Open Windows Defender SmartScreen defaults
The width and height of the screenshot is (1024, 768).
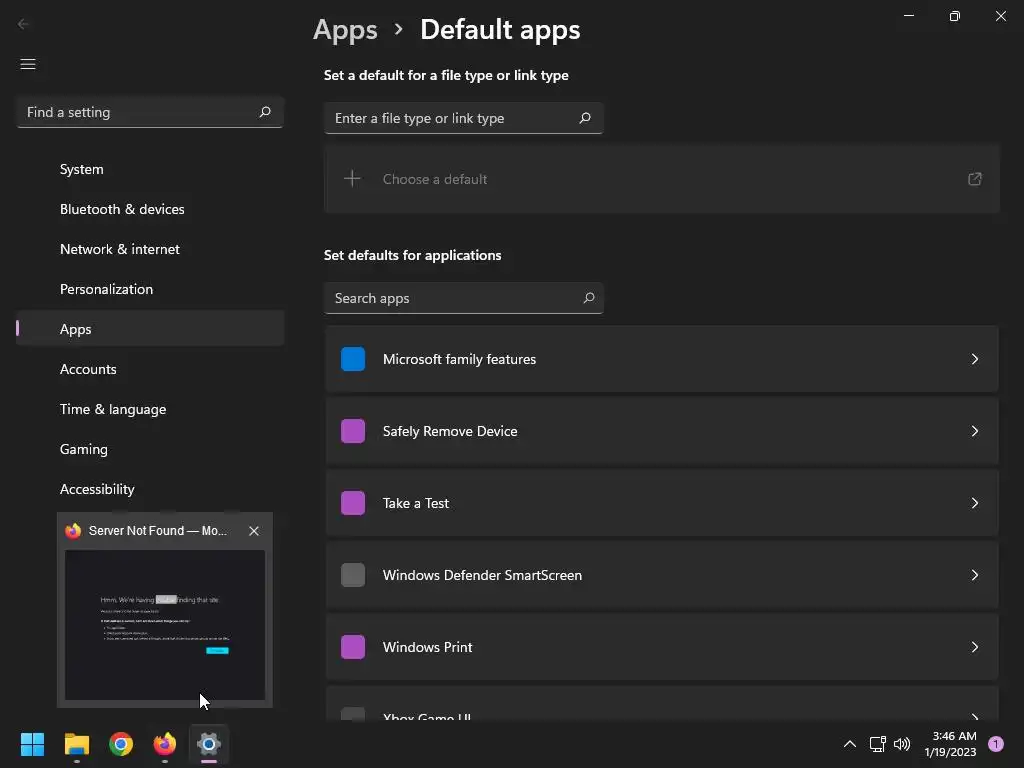click(662, 575)
